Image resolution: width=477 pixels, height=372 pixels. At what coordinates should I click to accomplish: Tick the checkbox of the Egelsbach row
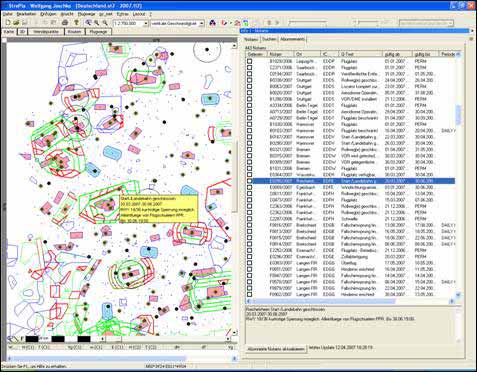pyautogui.click(x=250, y=187)
